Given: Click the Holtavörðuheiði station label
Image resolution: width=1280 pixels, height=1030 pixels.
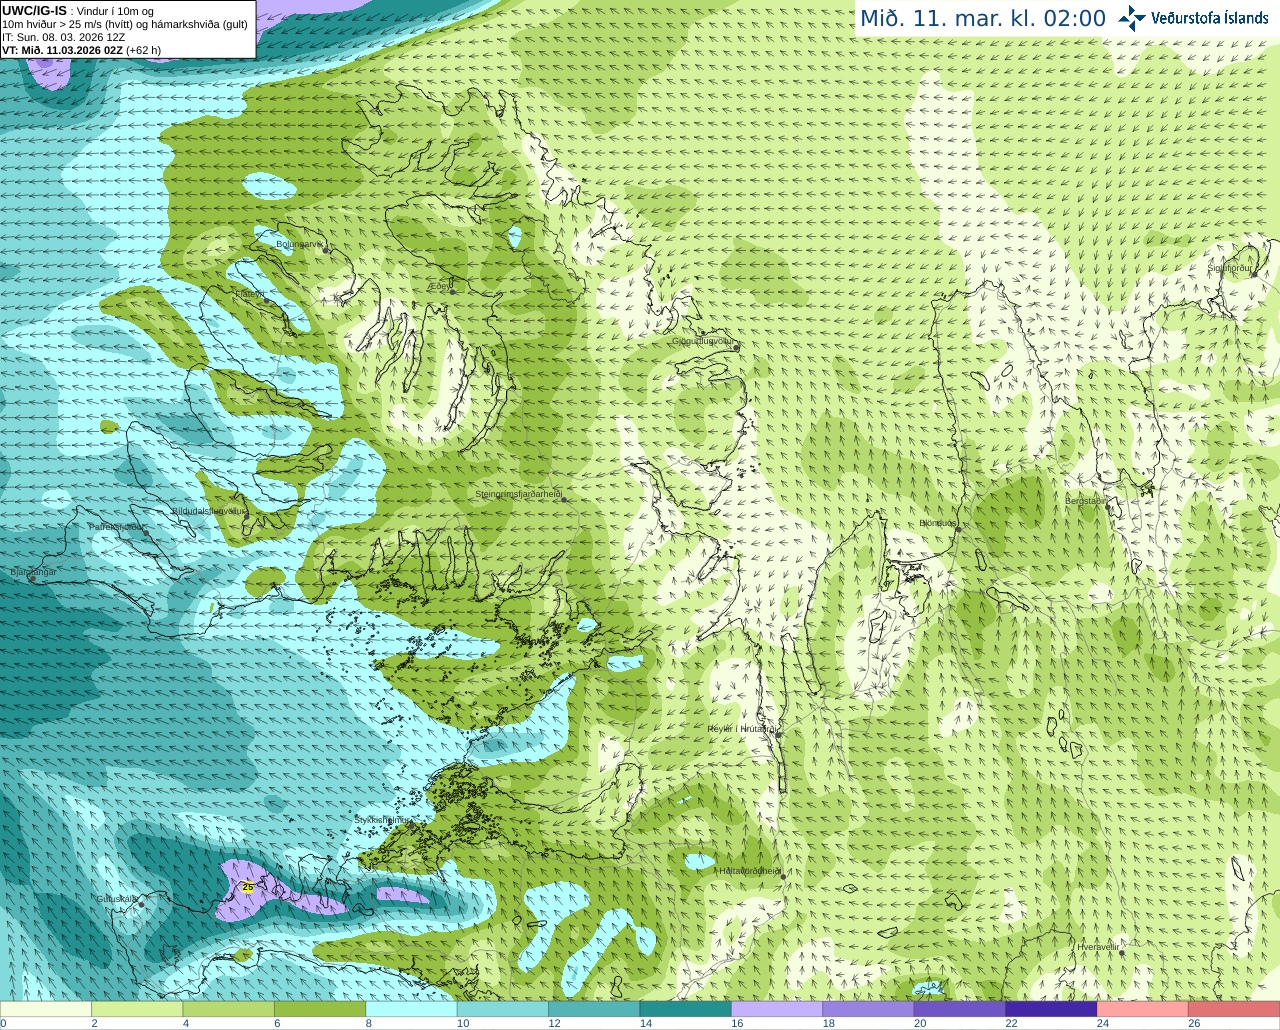Looking at the screenshot, I should tap(750, 871).
